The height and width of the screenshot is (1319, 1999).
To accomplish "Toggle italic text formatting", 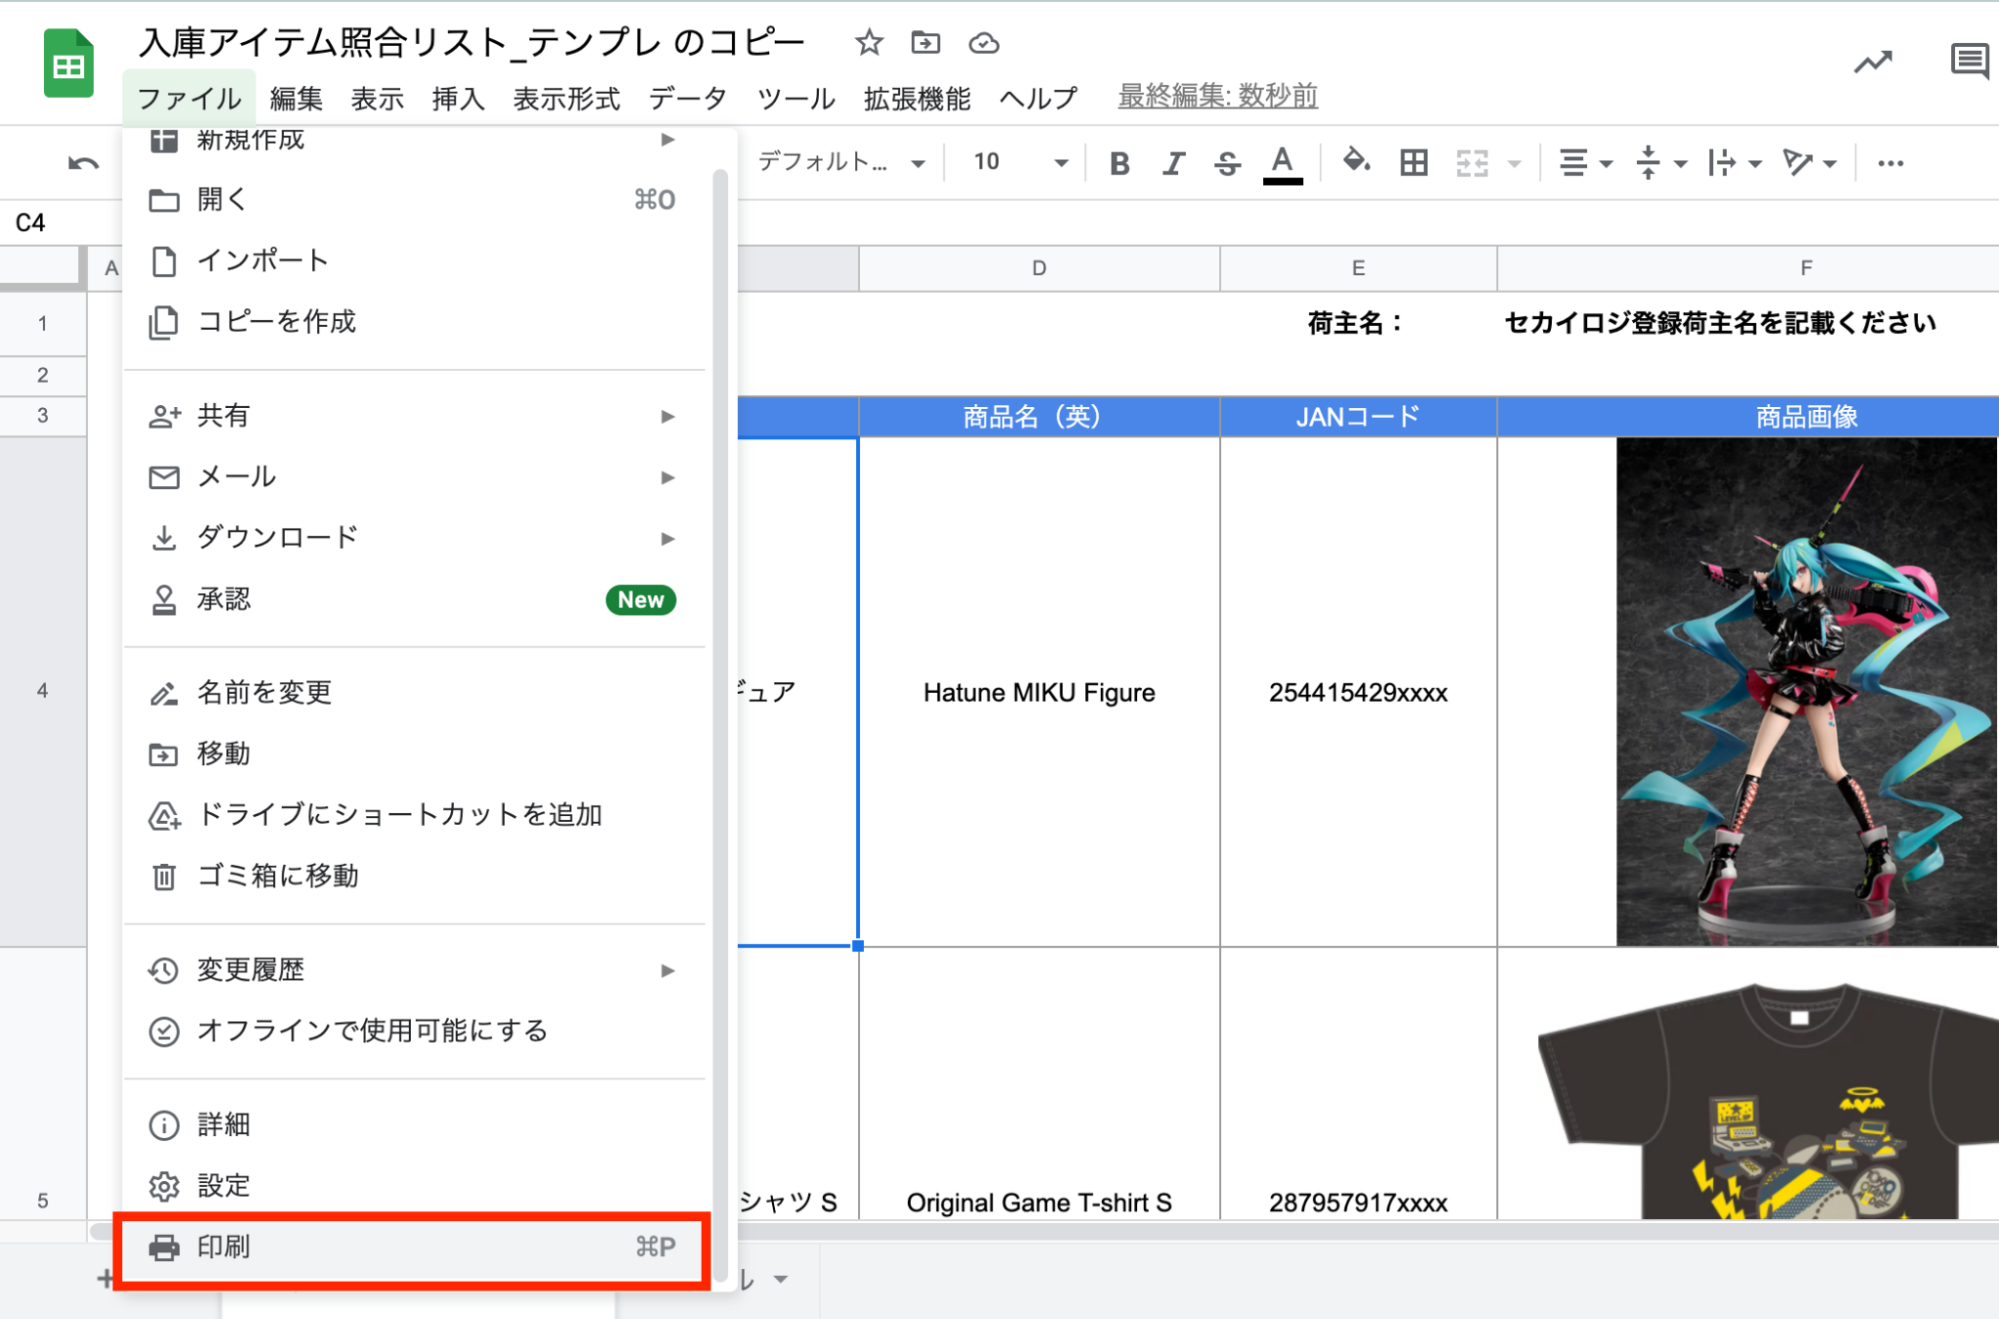I will tap(1172, 163).
